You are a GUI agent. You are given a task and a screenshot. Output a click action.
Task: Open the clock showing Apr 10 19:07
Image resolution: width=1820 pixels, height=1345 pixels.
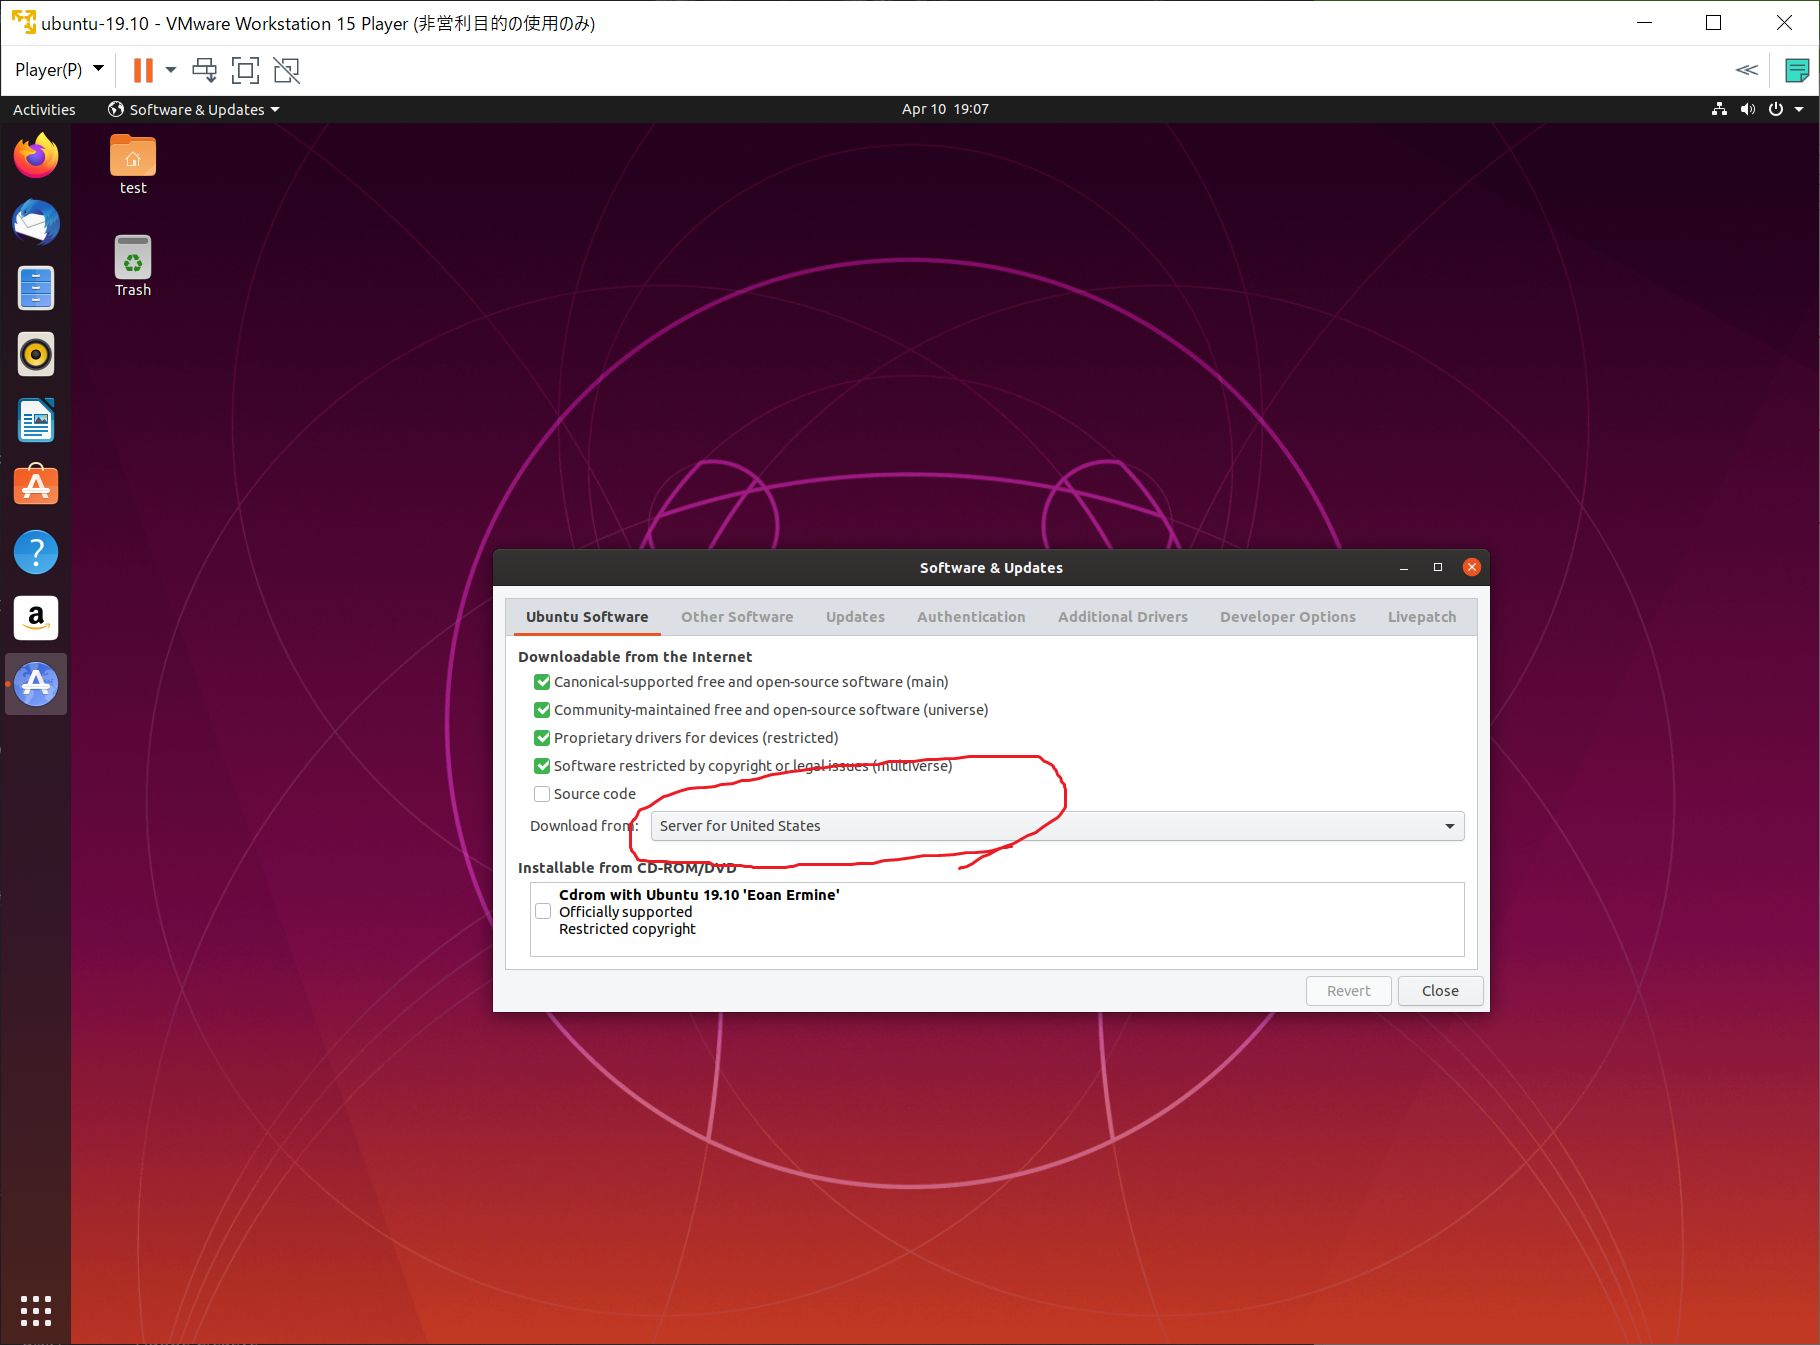click(945, 109)
